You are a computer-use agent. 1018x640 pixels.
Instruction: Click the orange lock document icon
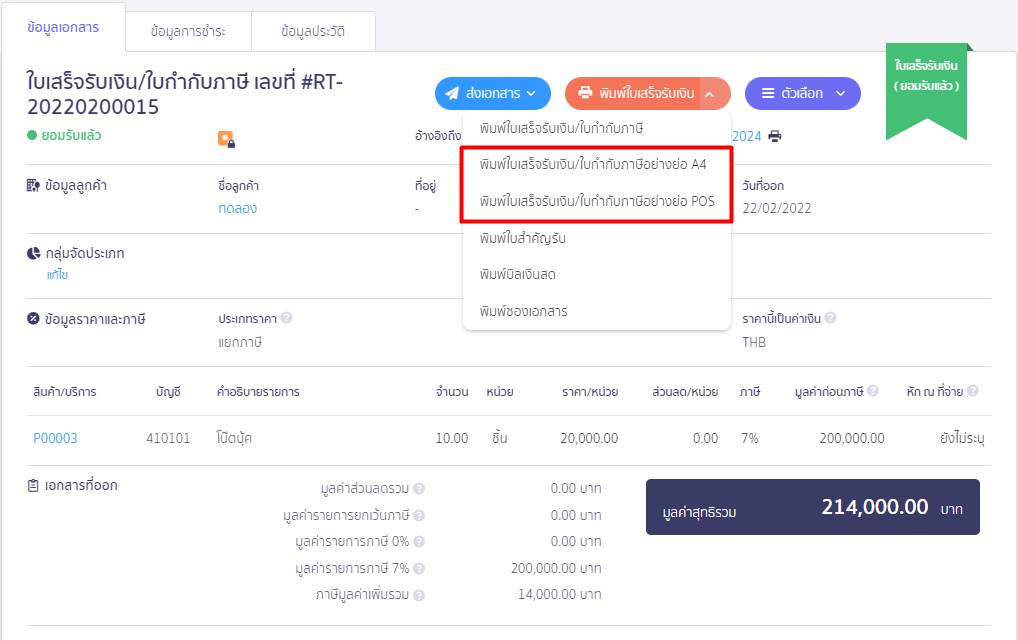[226, 139]
